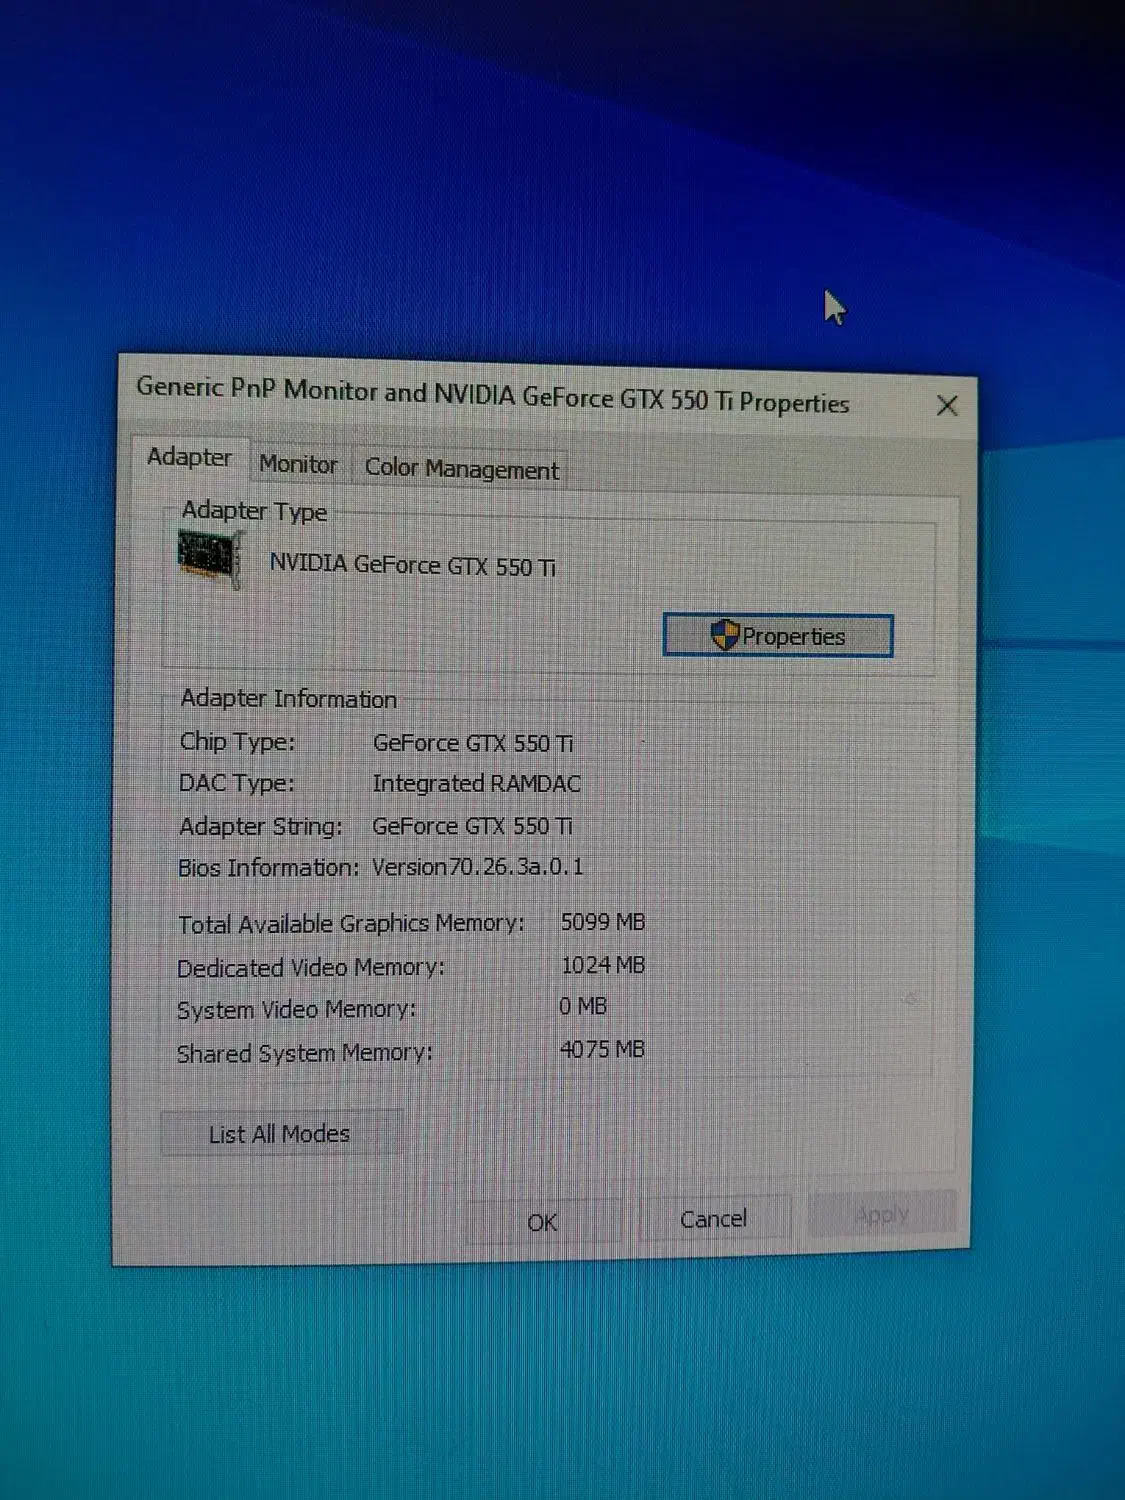This screenshot has height=1500, width=1125.
Task: Open adapter Properties button
Action: (778, 636)
